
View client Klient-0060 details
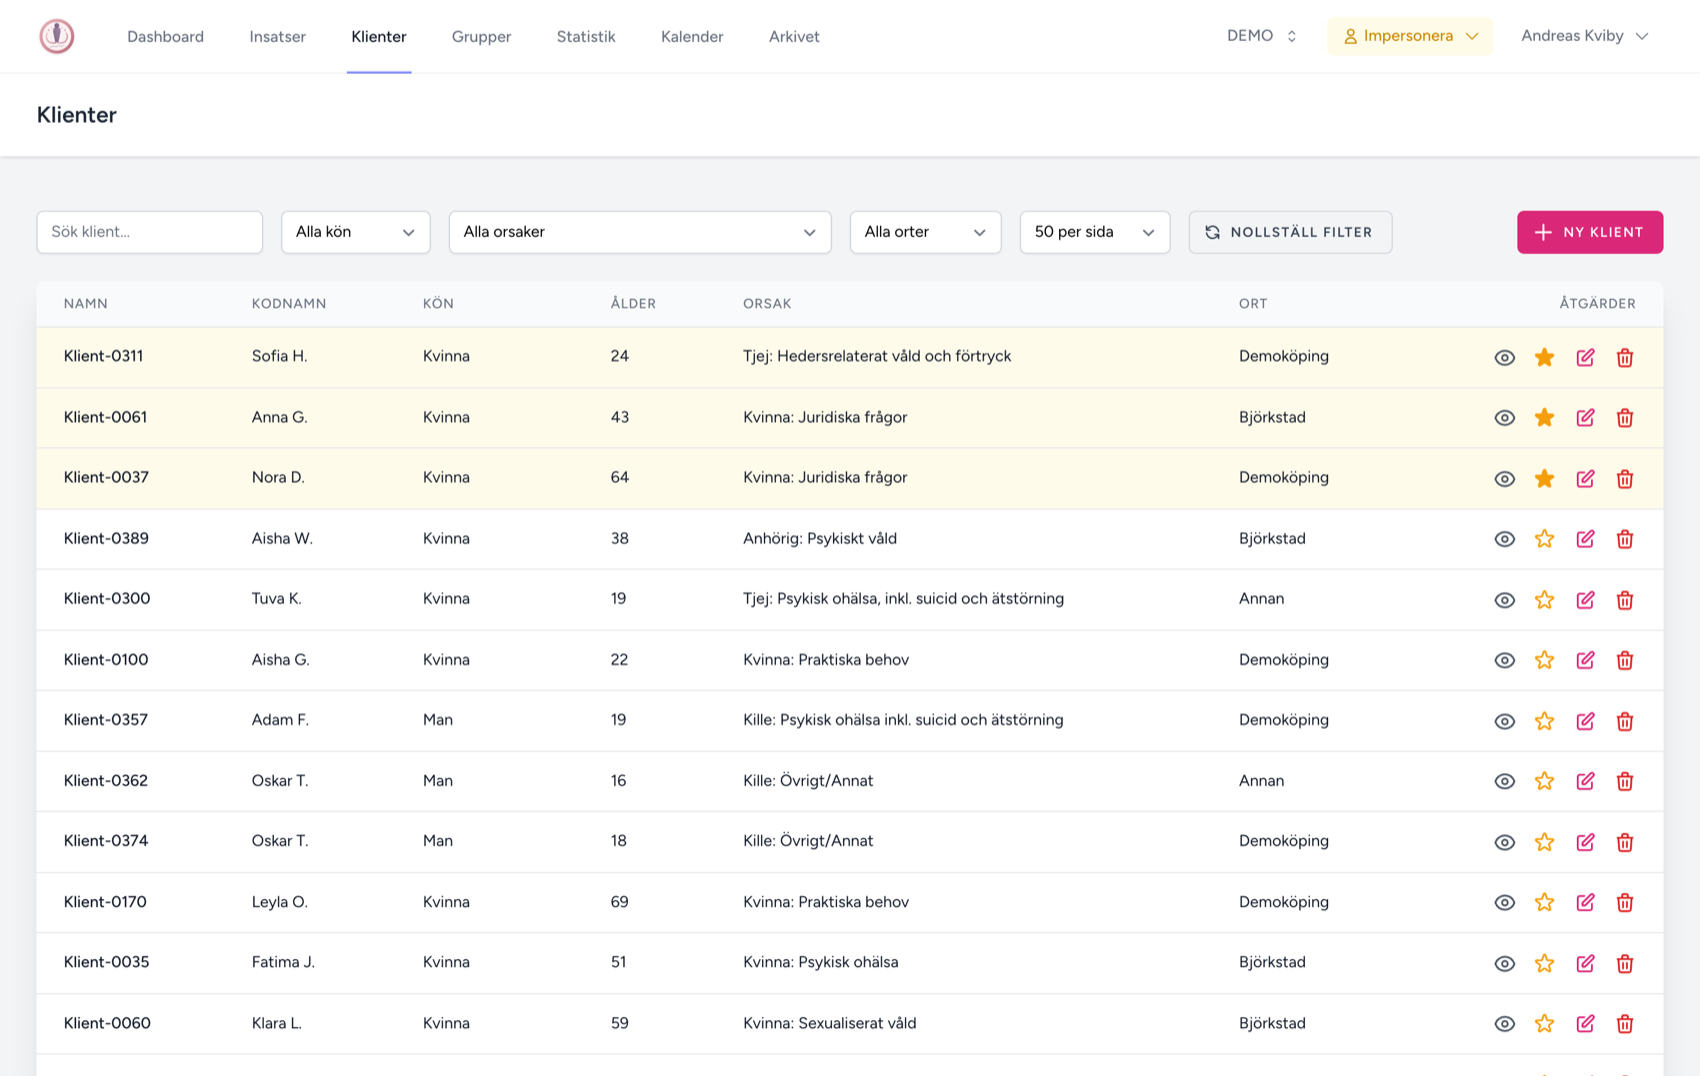[x=1504, y=1023]
